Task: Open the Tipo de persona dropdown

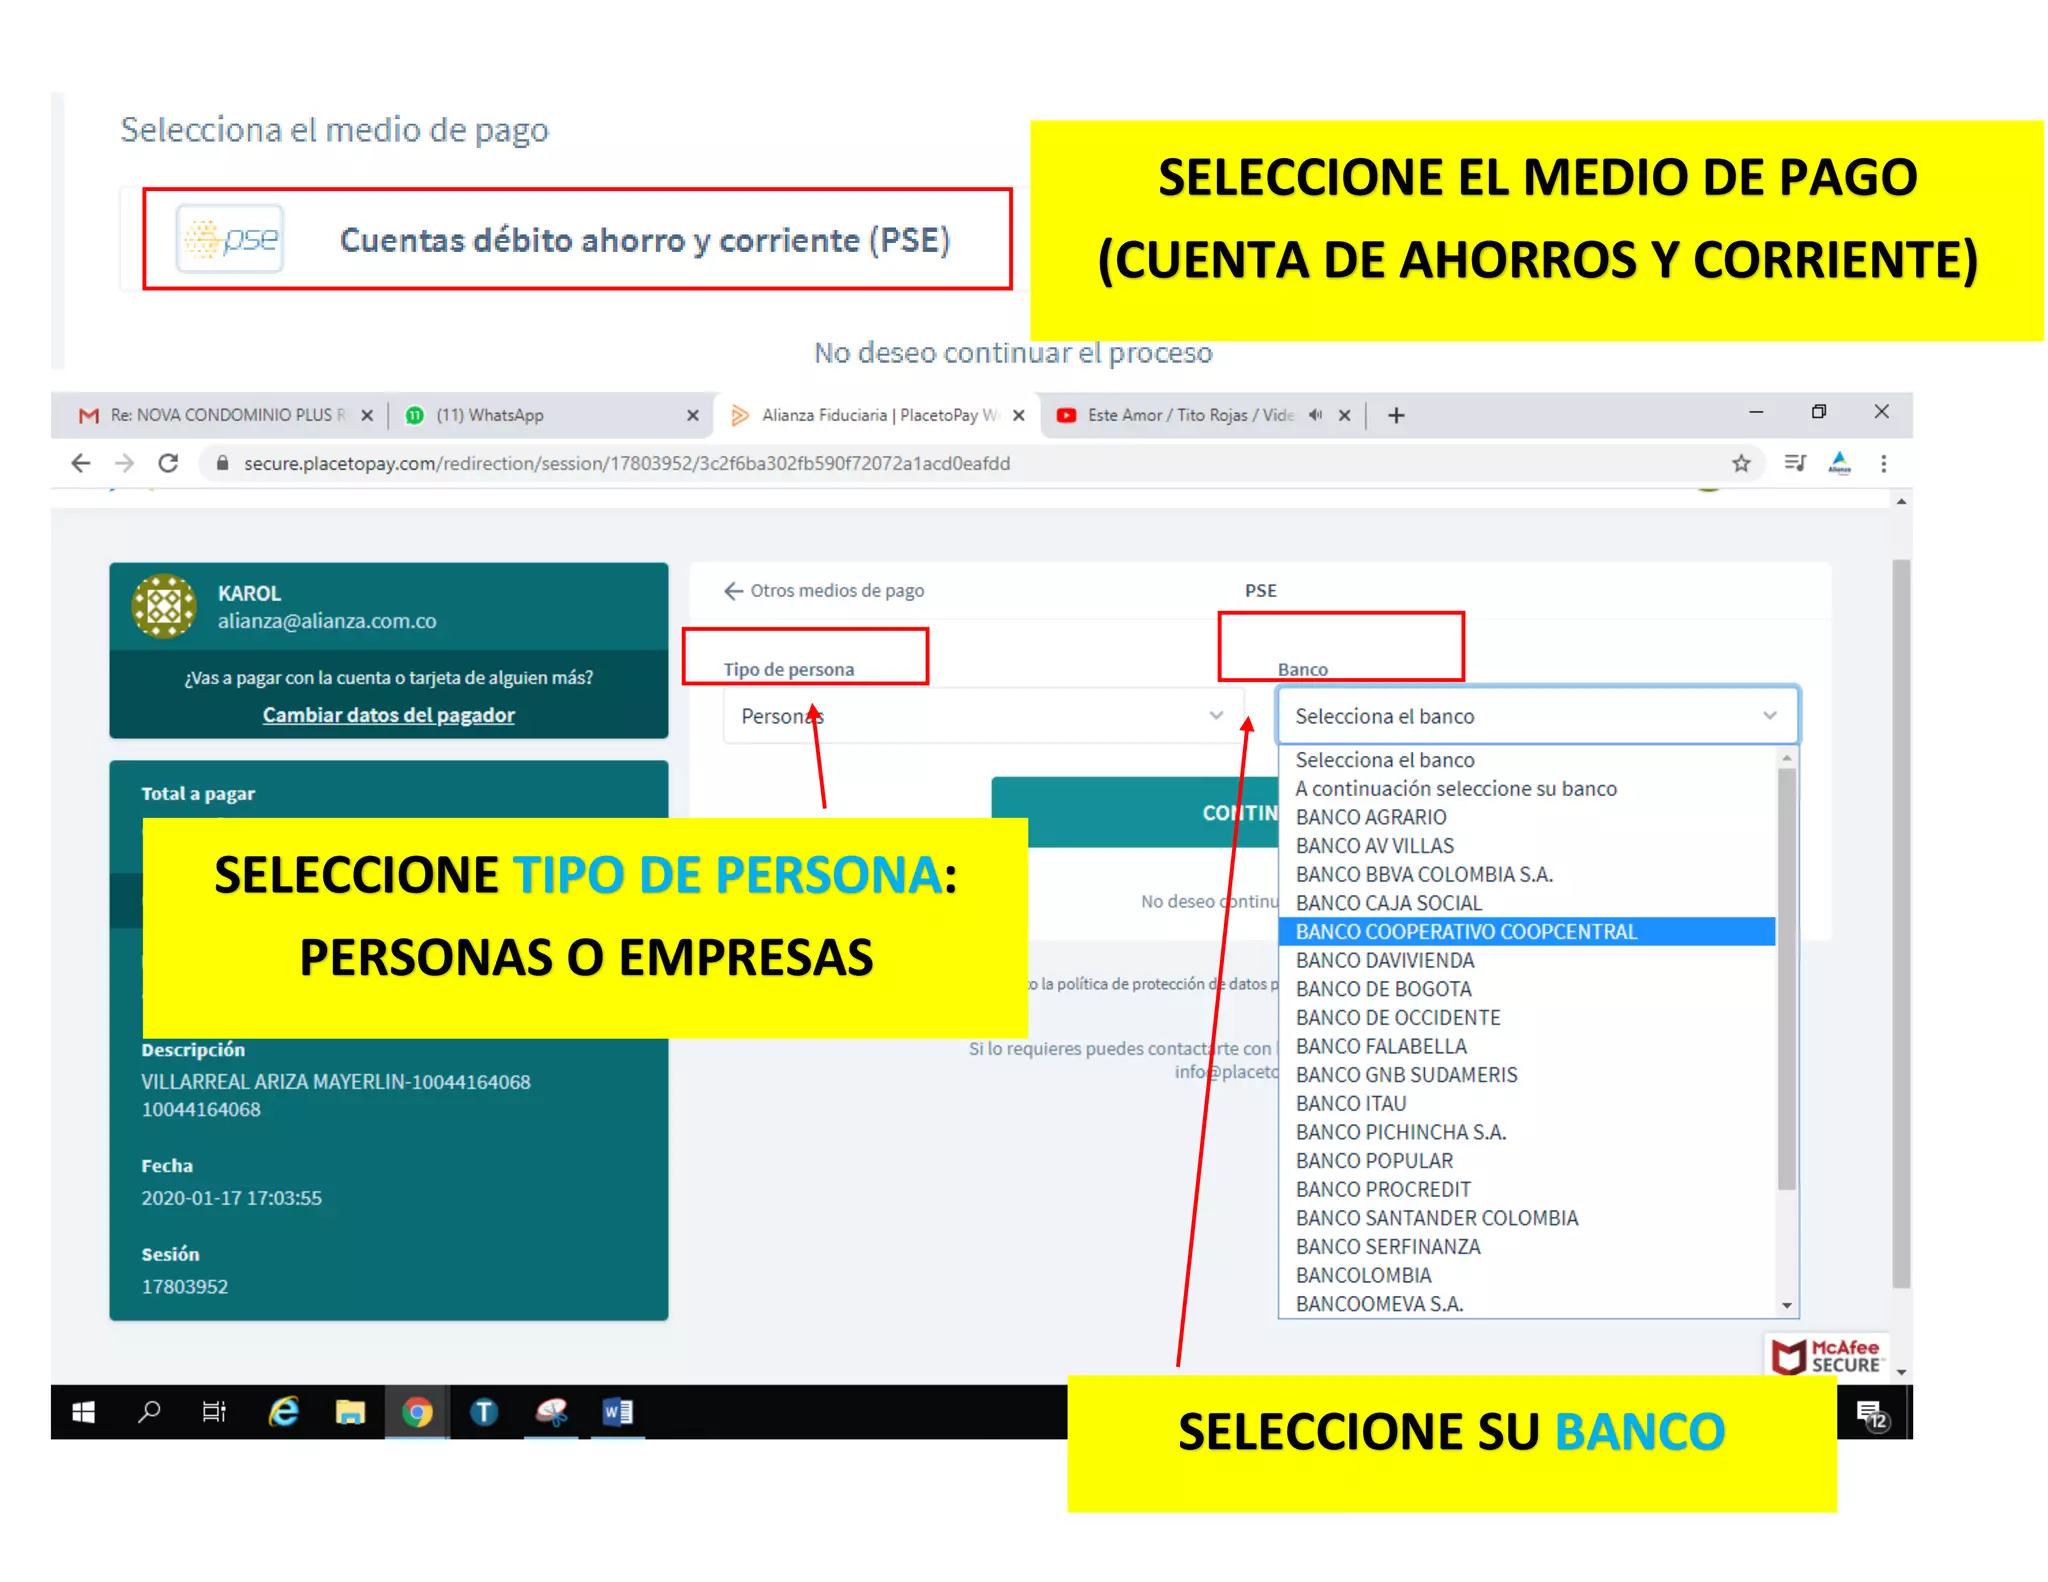Action: [983, 716]
